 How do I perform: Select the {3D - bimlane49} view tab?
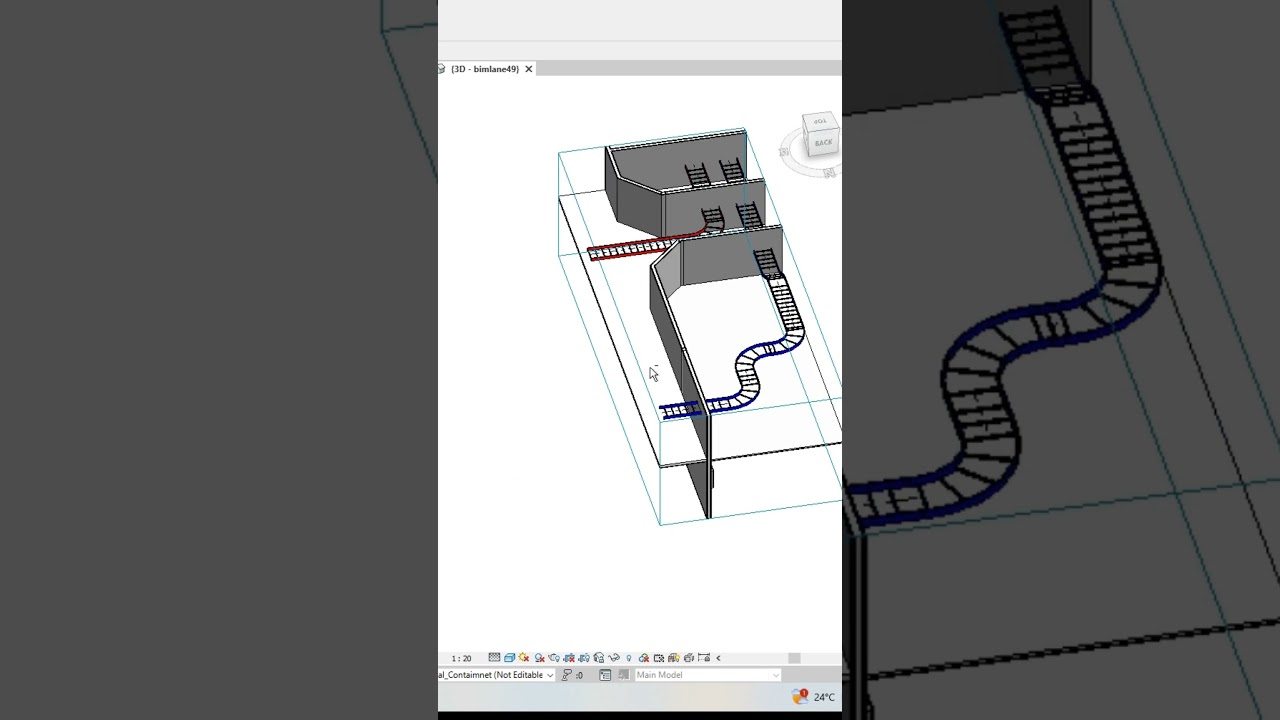pyautogui.click(x=485, y=69)
